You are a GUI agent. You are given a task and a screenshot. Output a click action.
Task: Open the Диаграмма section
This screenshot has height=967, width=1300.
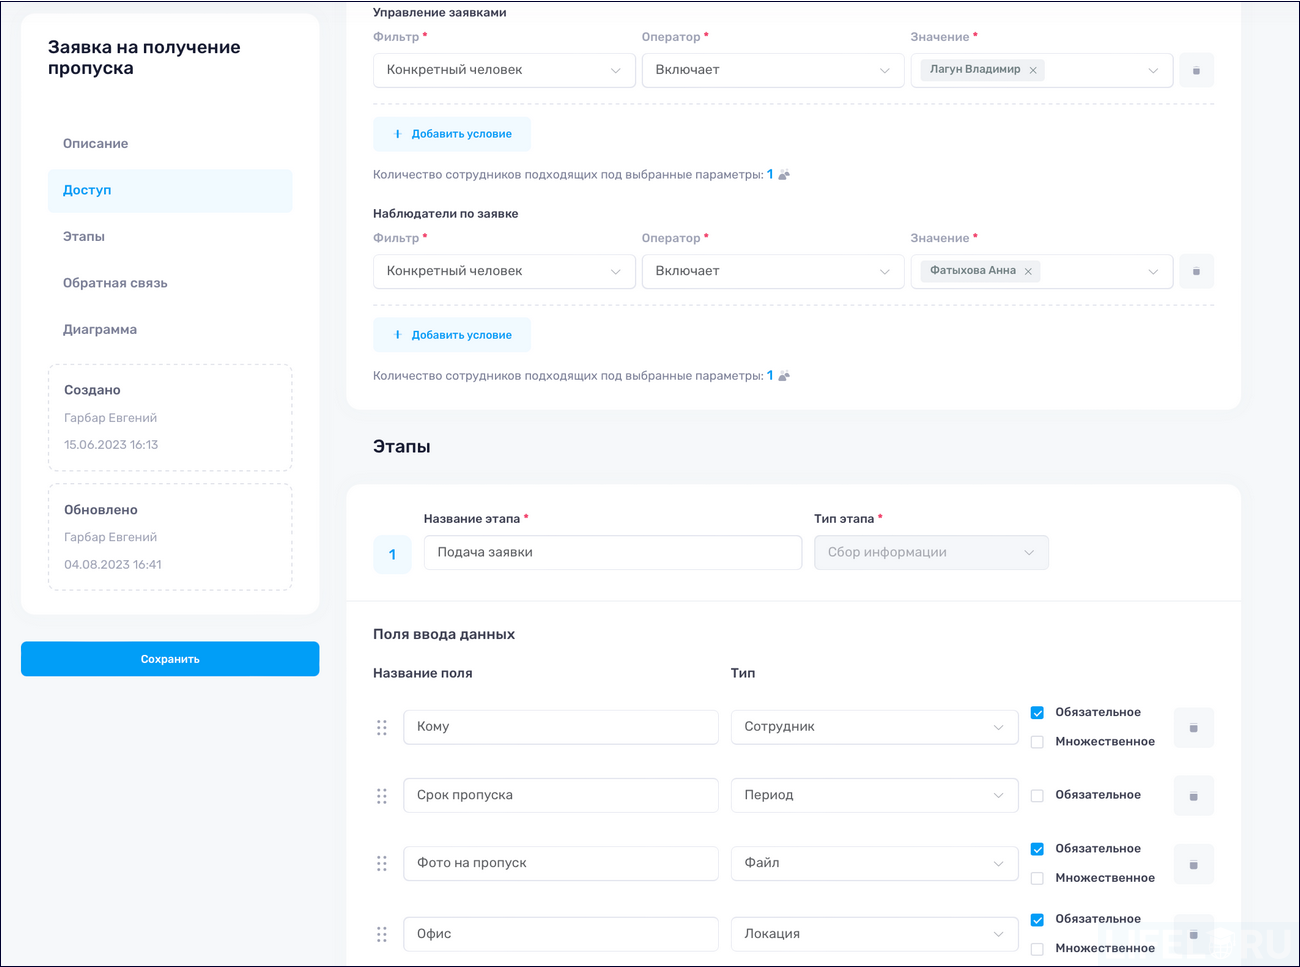click(99, 329)
